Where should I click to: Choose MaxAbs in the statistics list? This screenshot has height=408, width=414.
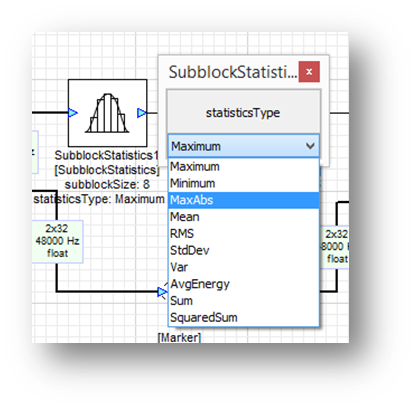(244, 200)
